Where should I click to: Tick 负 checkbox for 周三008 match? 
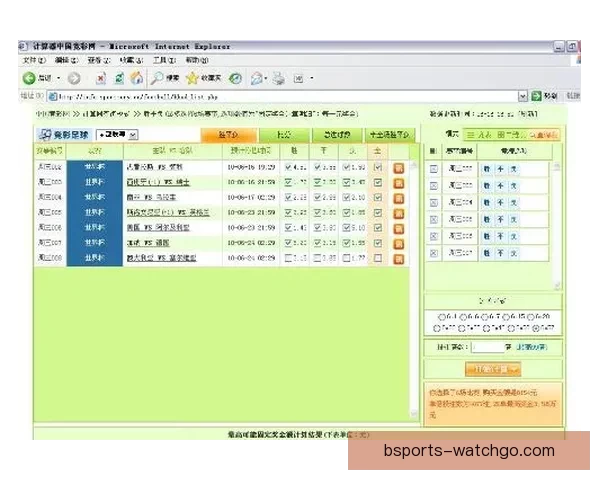346,258
